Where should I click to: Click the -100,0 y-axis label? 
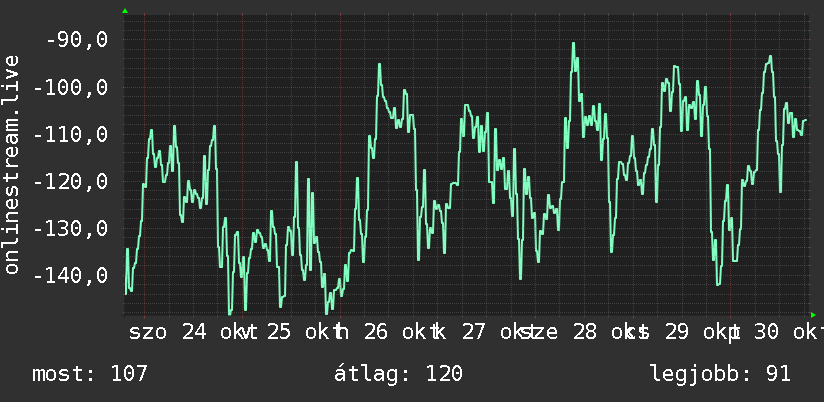tap(70, 87)
